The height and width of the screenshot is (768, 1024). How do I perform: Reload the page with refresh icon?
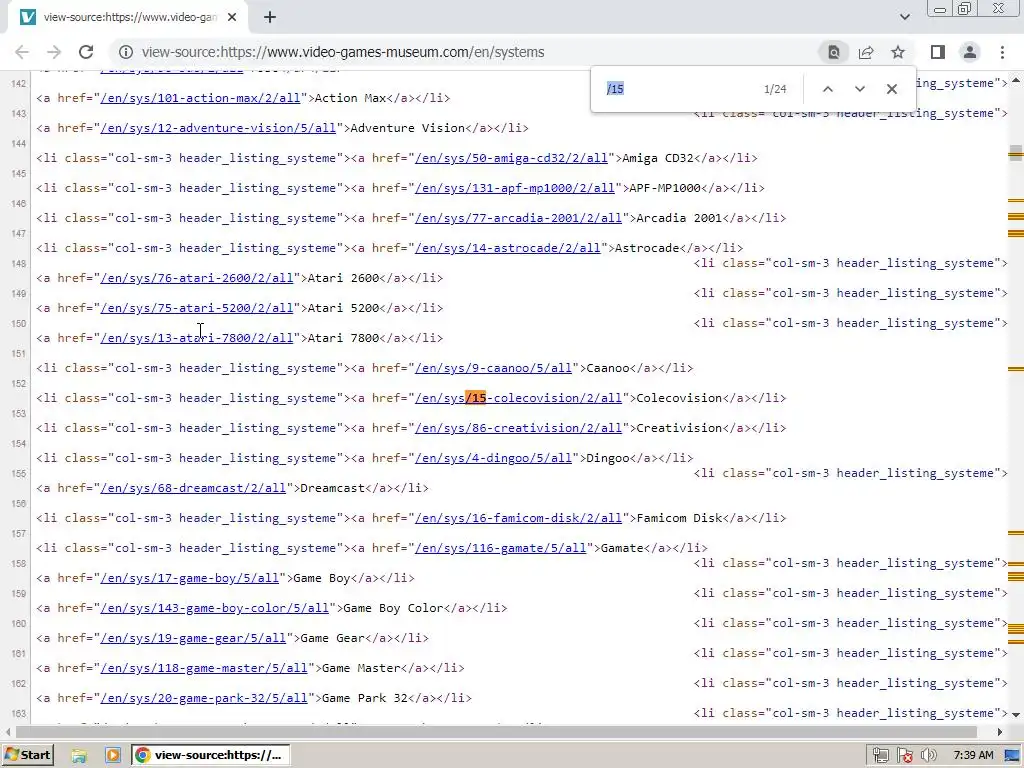(86, 52)
